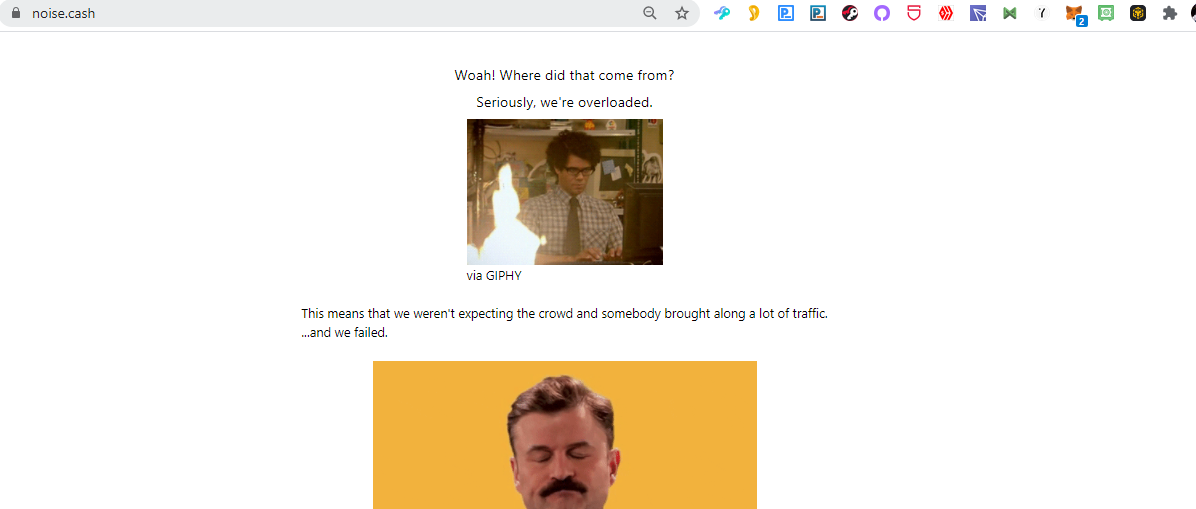
Task: Click the sentence about unexpected crowd traffic
Action: (564, 314)
